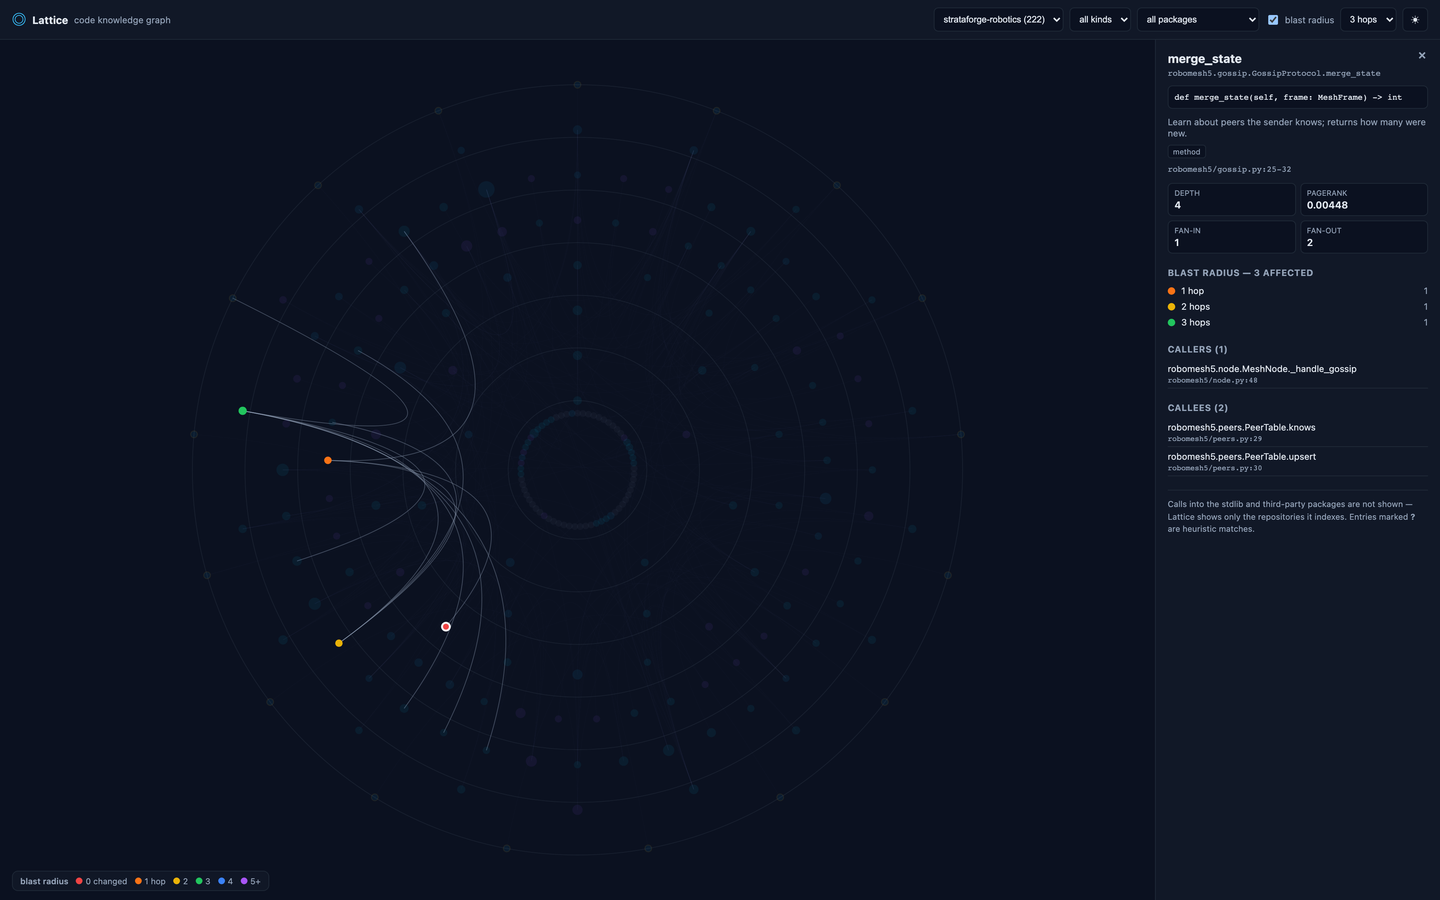This screenshot has width=1440, height=900.
Task: Toggle the light/dark theme sun button
Action: [1415, 19]
